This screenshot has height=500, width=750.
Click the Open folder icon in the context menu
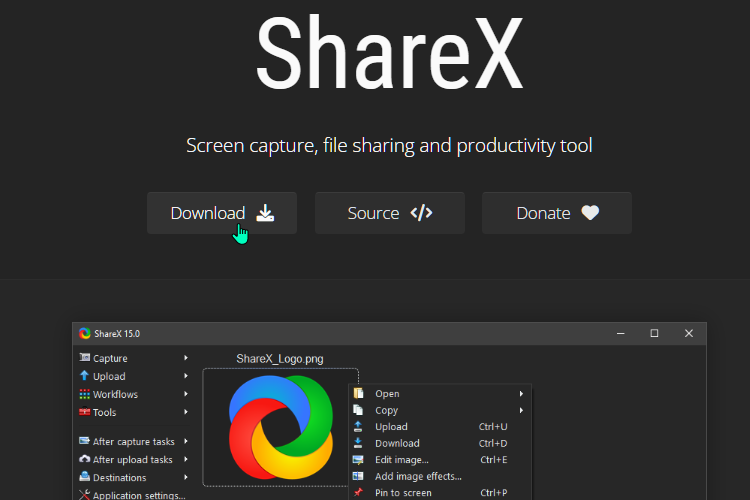point(358,393)
